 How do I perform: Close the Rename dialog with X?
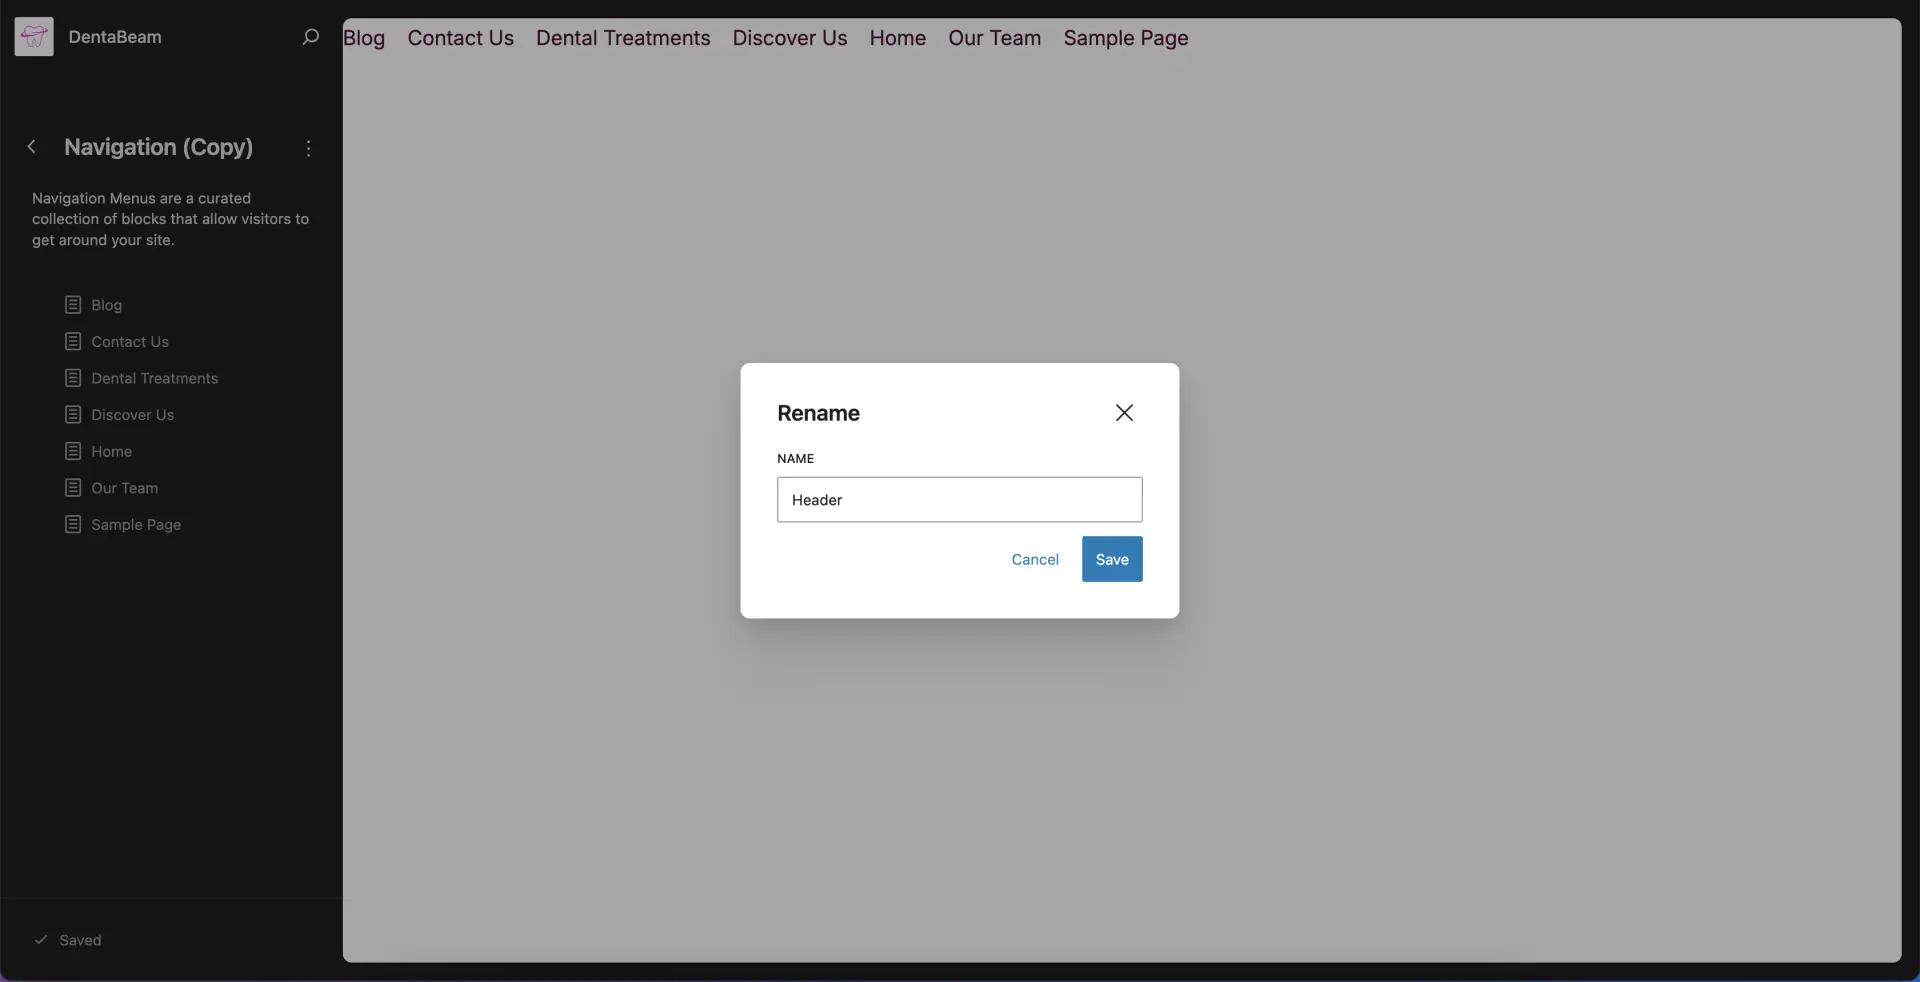click(x=1124, y=413)
